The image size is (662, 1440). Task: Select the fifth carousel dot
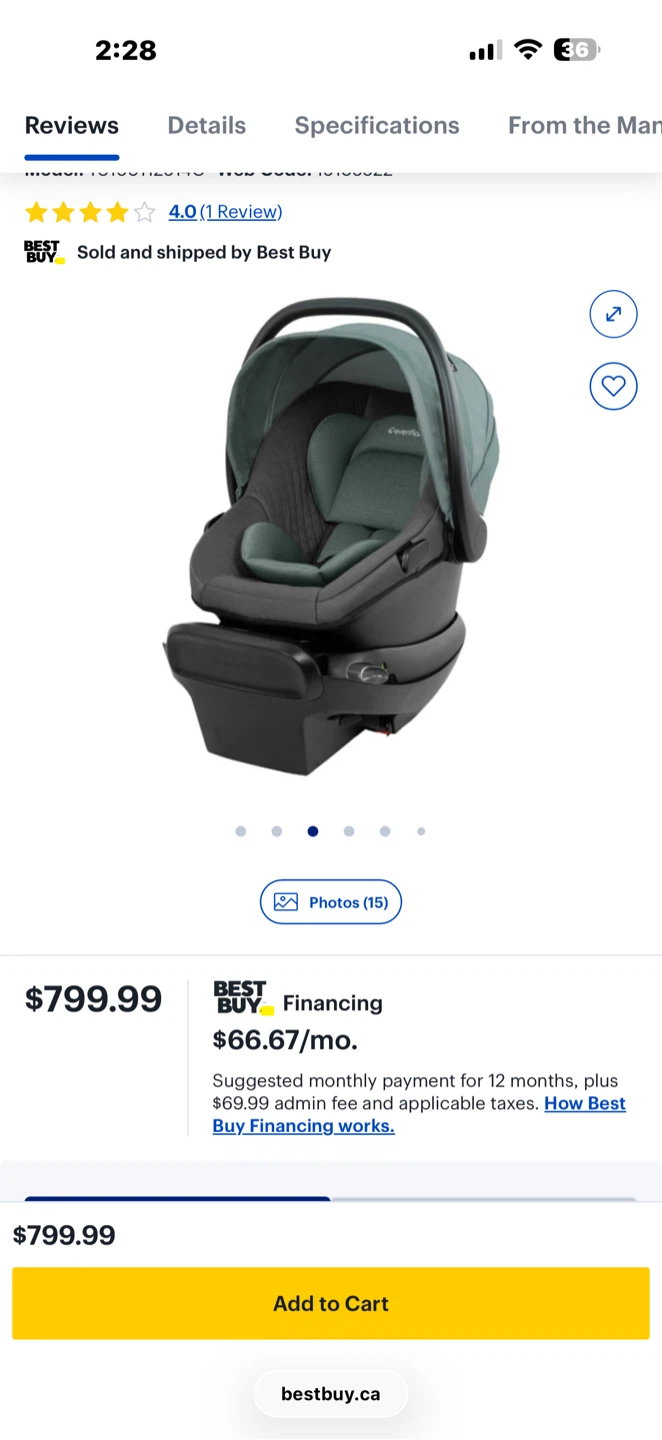385,831
